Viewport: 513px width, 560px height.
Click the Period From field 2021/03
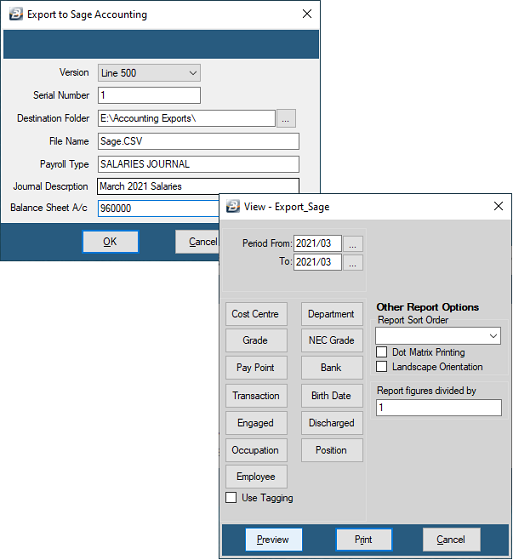pos(318,244)
